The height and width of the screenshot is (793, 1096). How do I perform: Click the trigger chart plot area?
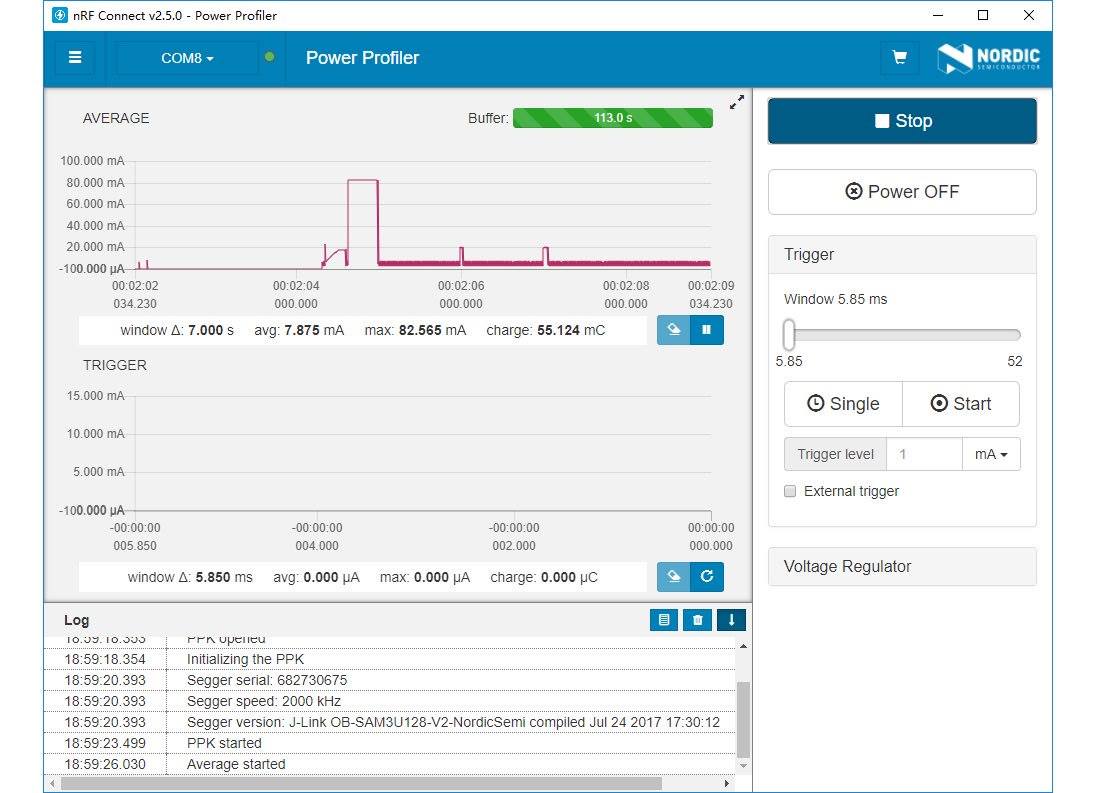tap(423, 453)
